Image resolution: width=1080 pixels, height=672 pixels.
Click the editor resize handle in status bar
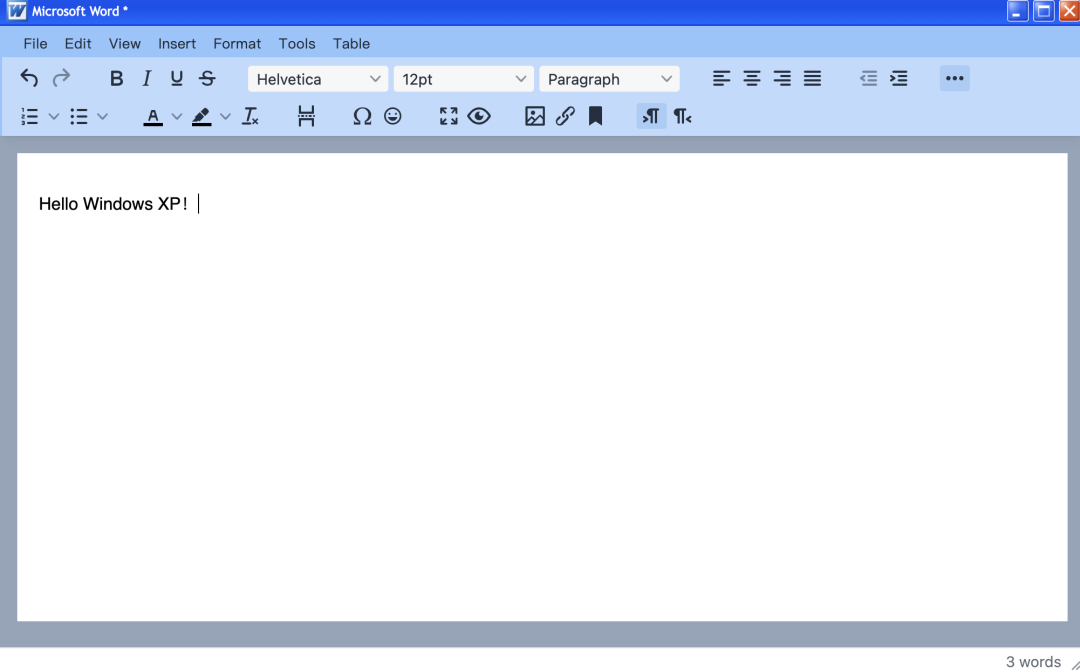(x=1073, y=664)
